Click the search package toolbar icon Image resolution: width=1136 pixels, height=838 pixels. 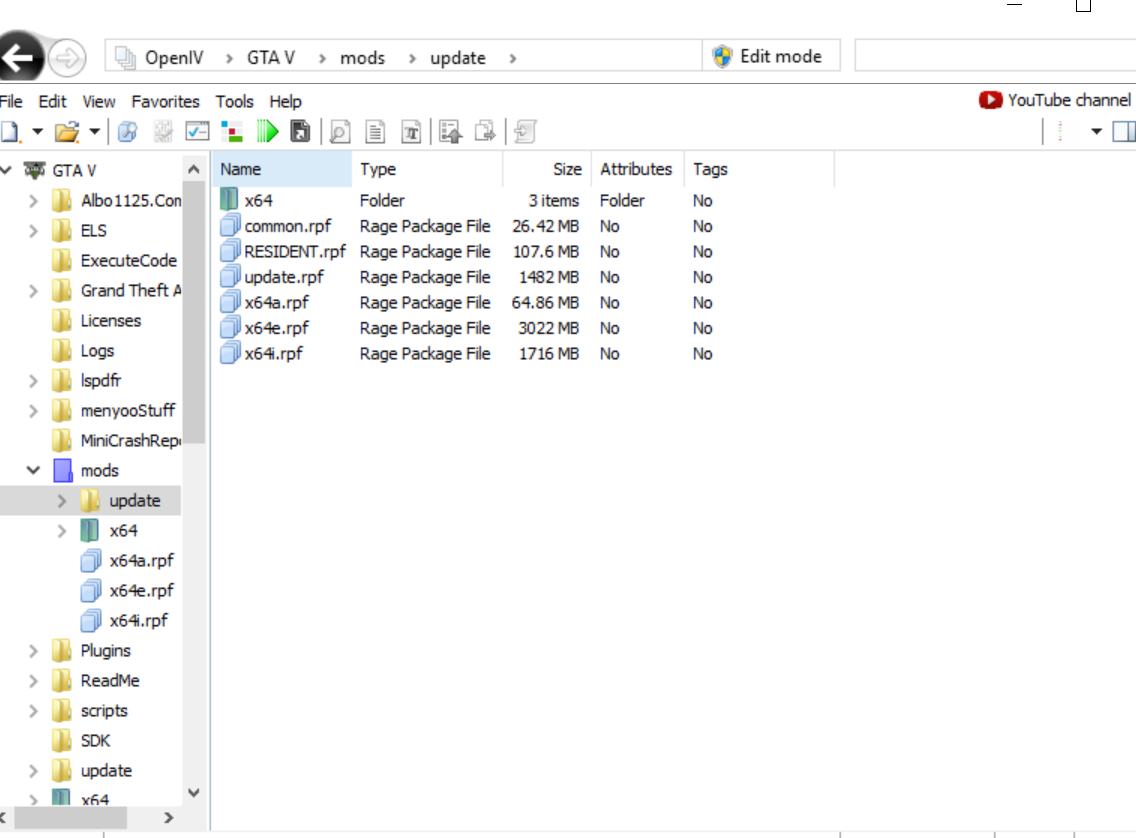[128, 132]
